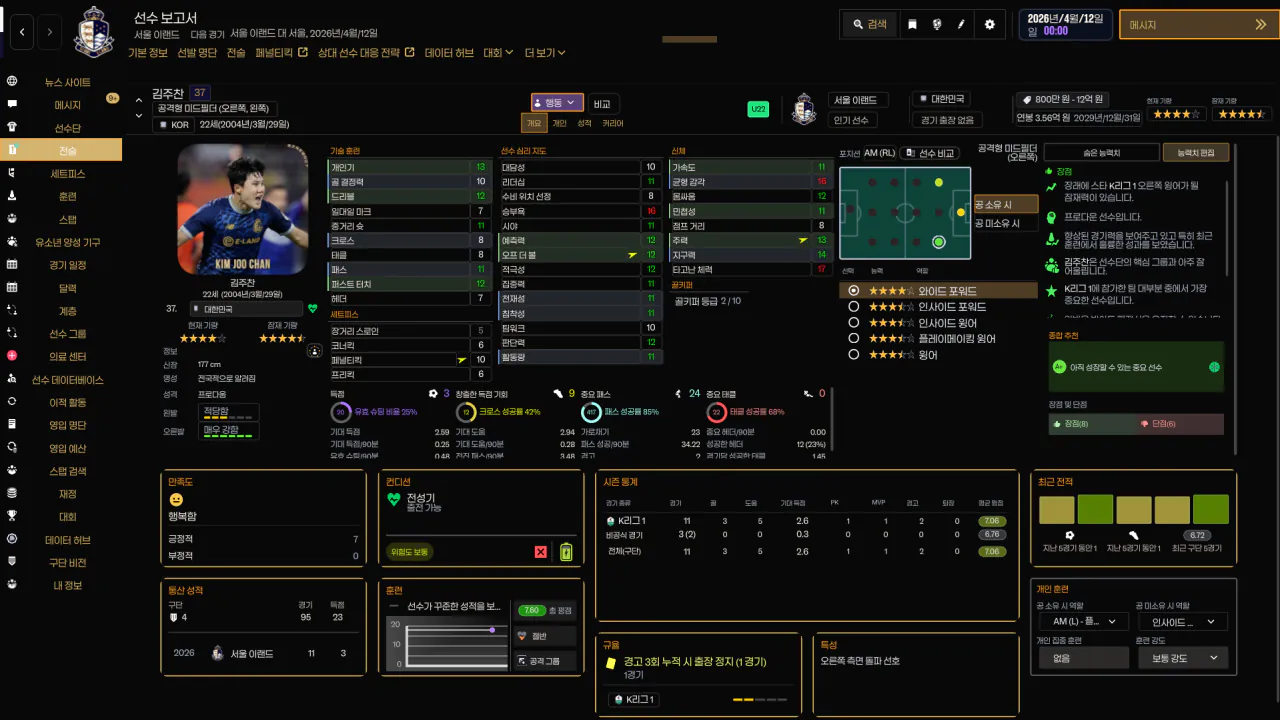Screen dimensions: 1280x720
Task: Switch to 숨은 능력치 view
Action: click(1101, 153)
